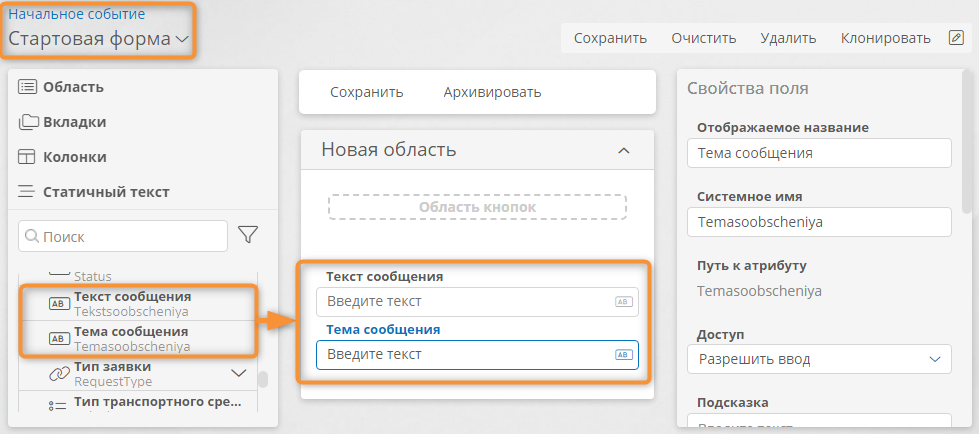The image size is (979, 434).
Task: Click the Текст сообщения field label on form
Action: tap(385, 277)
